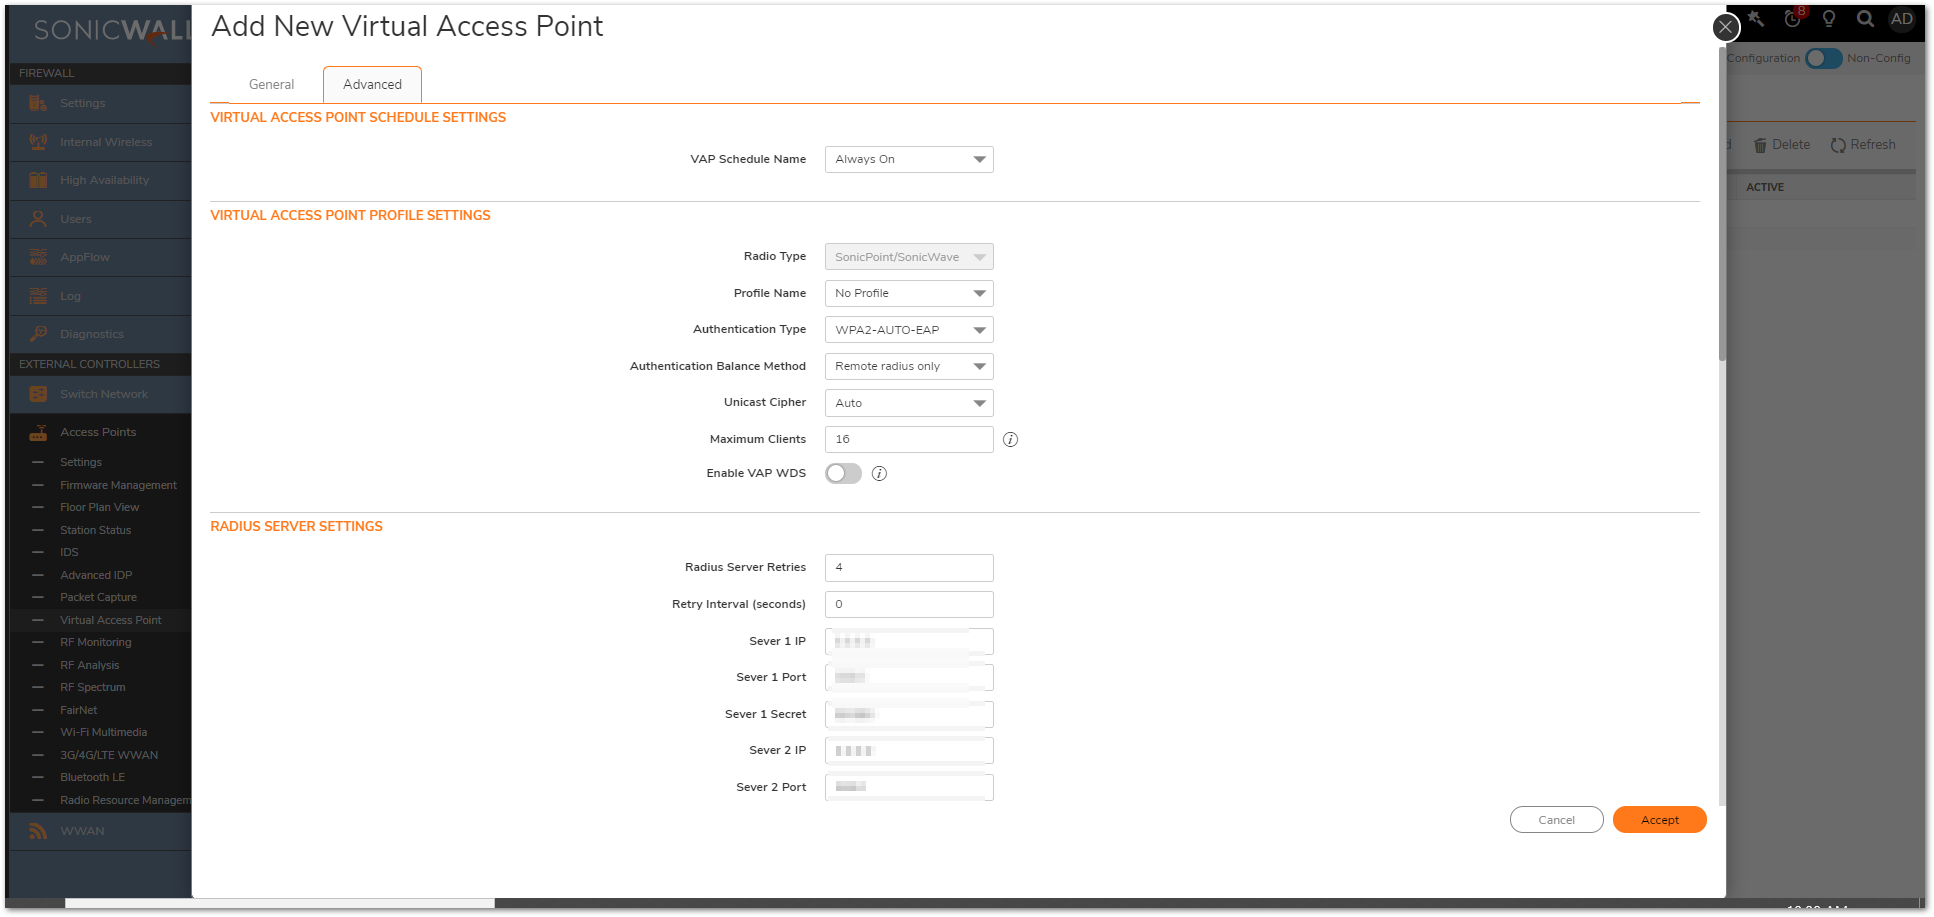Click the Cancel button

pos(1556,820)
